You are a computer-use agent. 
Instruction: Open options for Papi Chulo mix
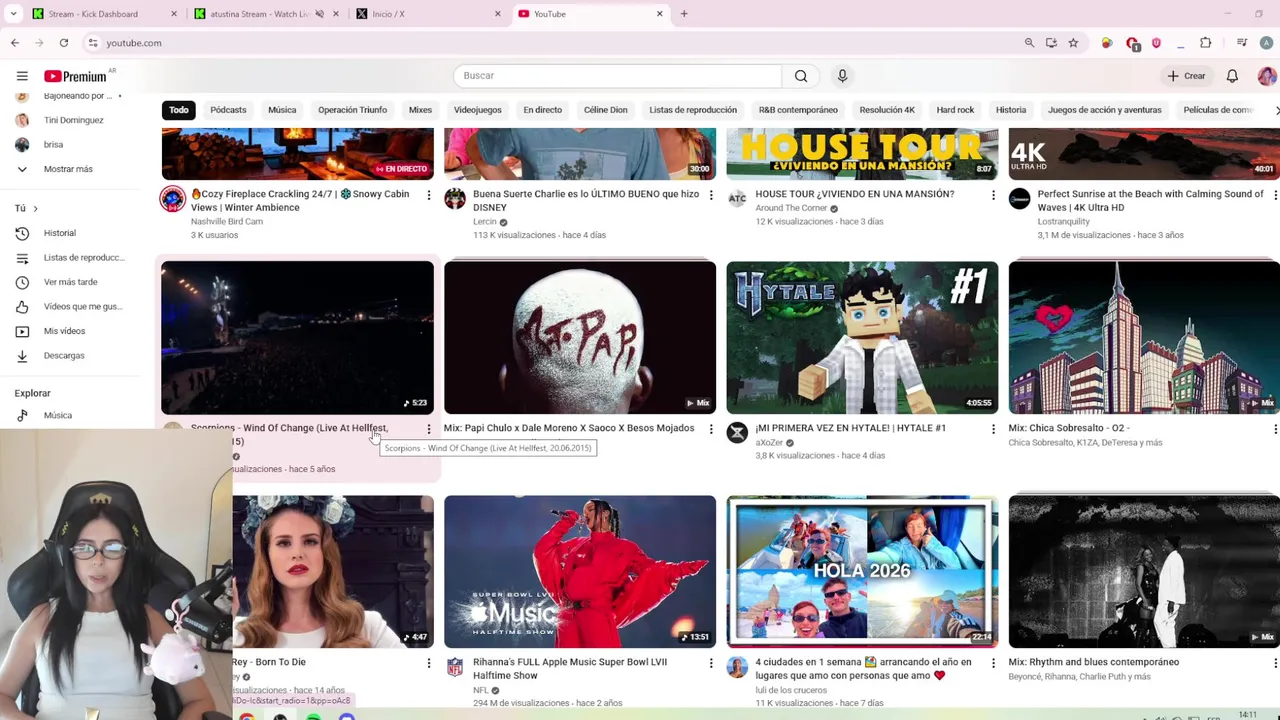pos(711,429)
